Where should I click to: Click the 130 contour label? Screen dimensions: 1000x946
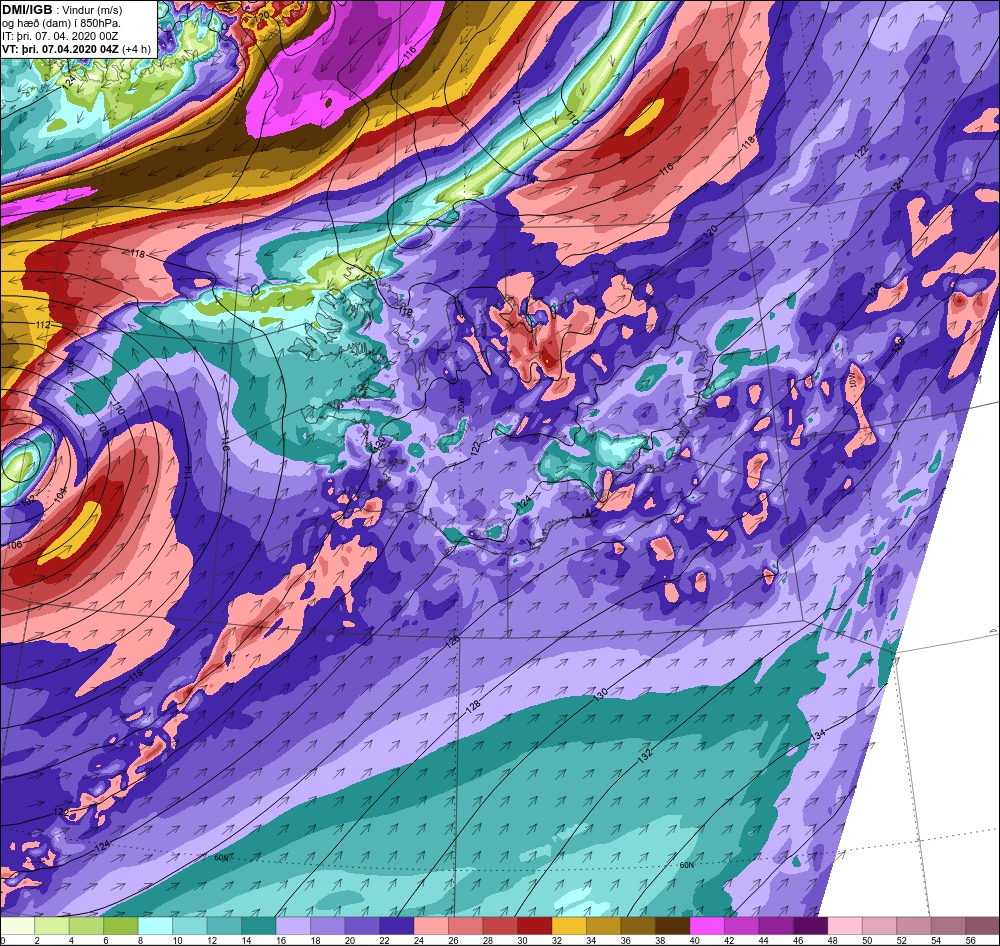pyautogui.click(x=601, y=695)
